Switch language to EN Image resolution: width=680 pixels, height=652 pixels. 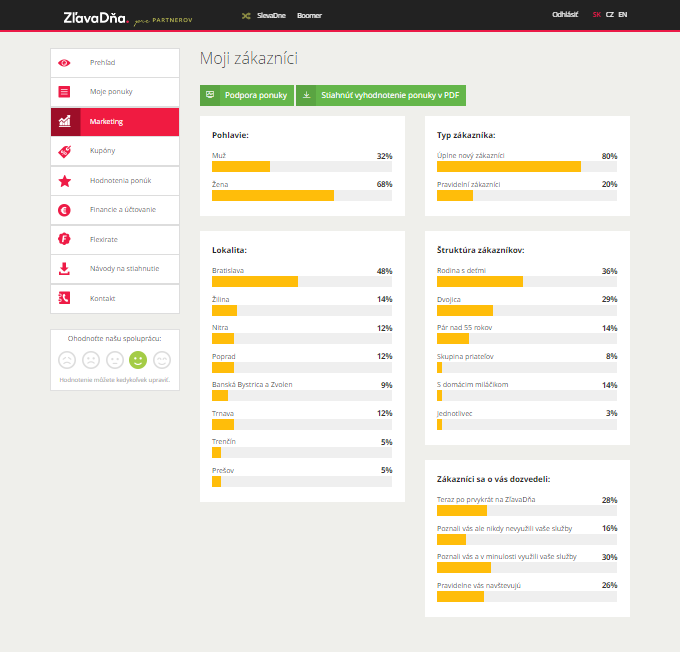(623, 15)
